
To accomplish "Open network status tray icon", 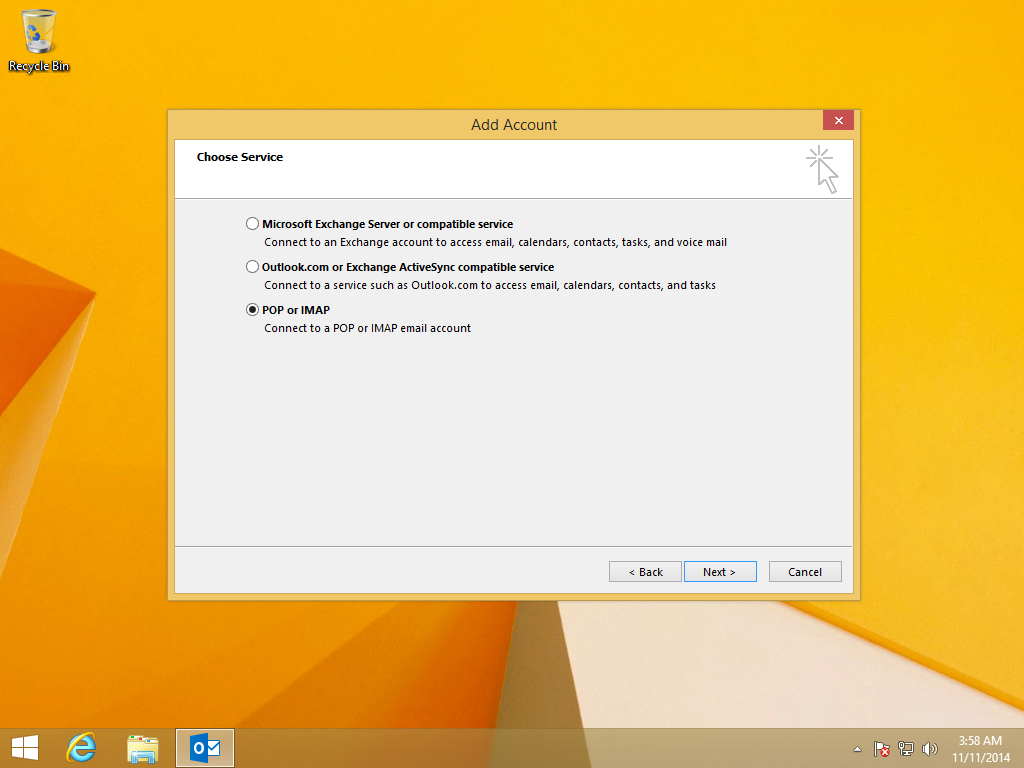I will tap(906, 749).
